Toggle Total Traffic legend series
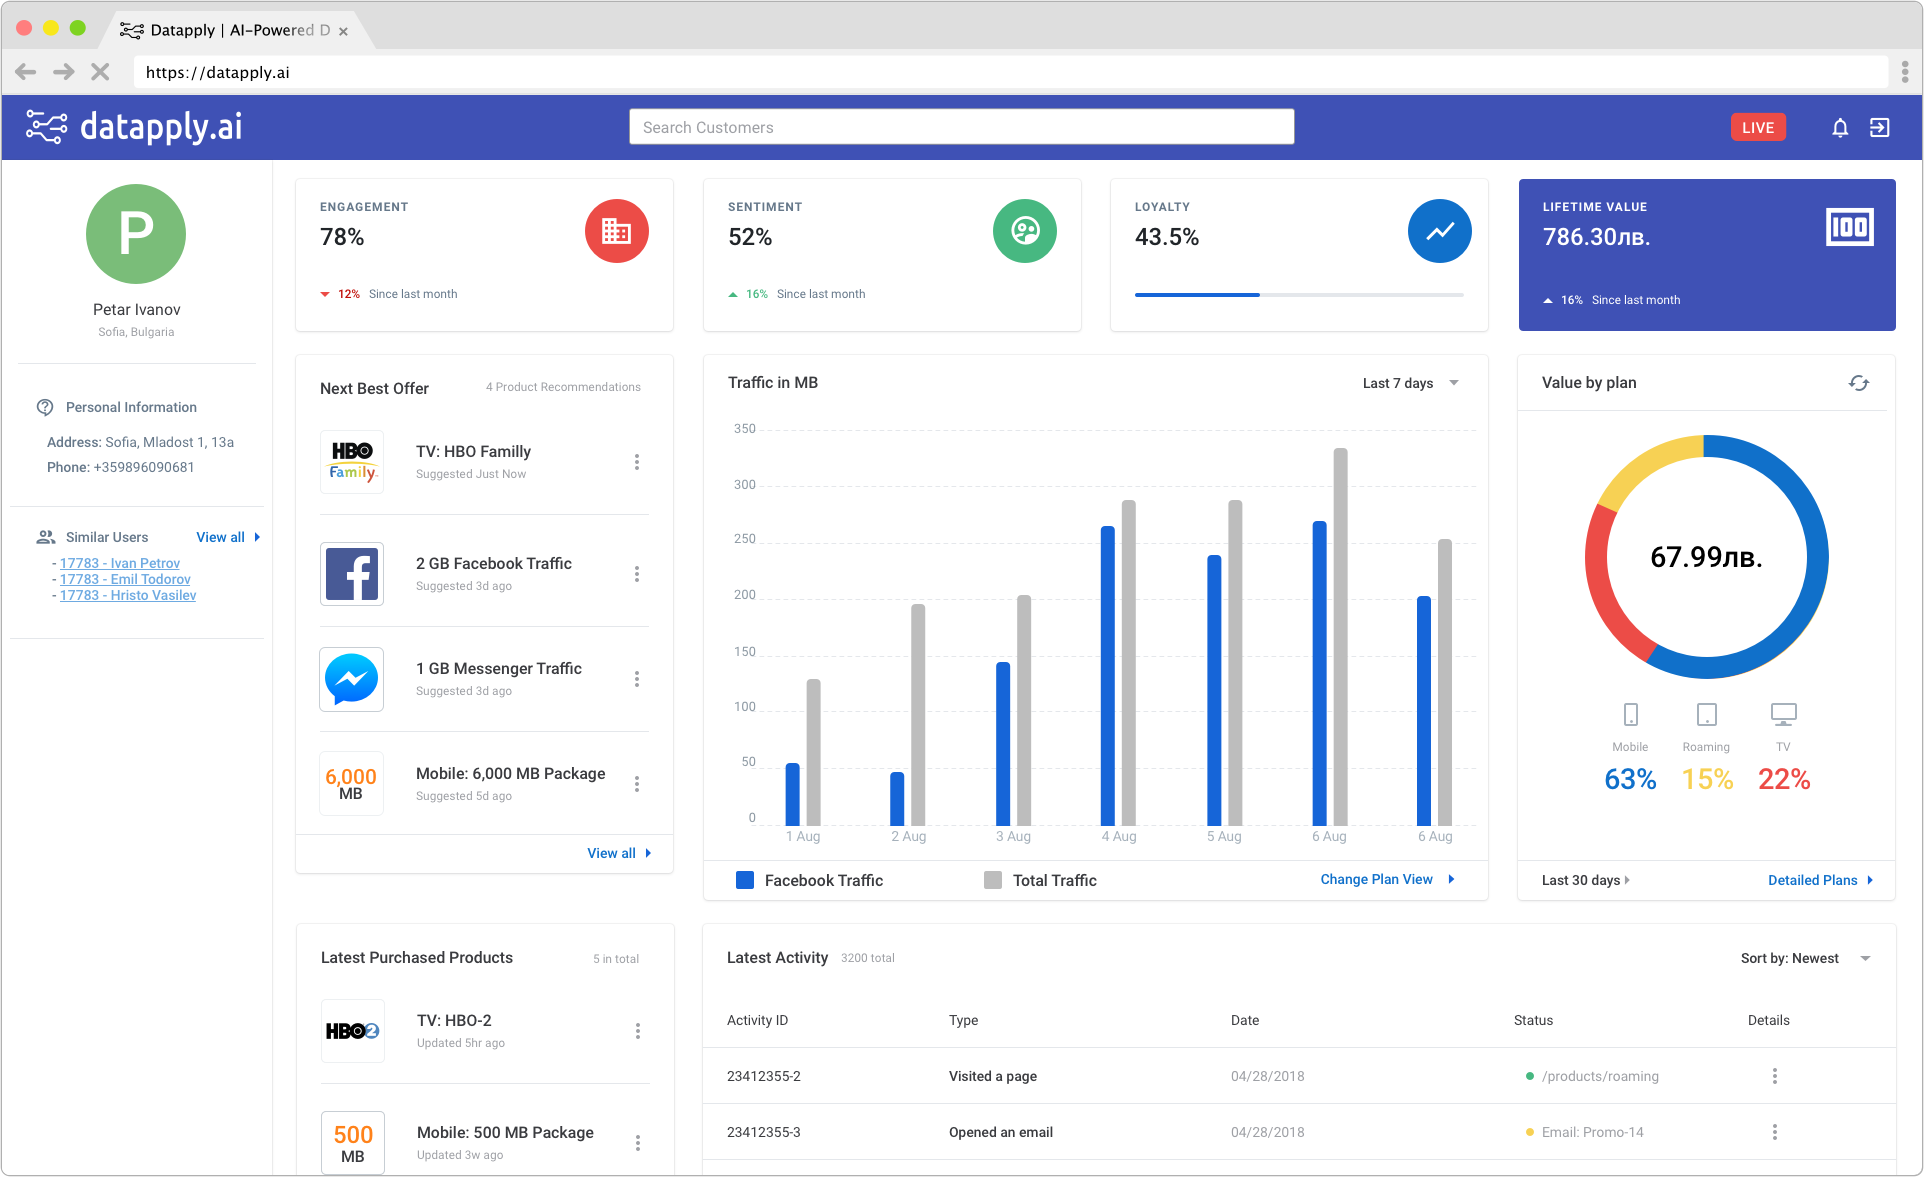1924x1177 pixels. tap(1040, 880)
